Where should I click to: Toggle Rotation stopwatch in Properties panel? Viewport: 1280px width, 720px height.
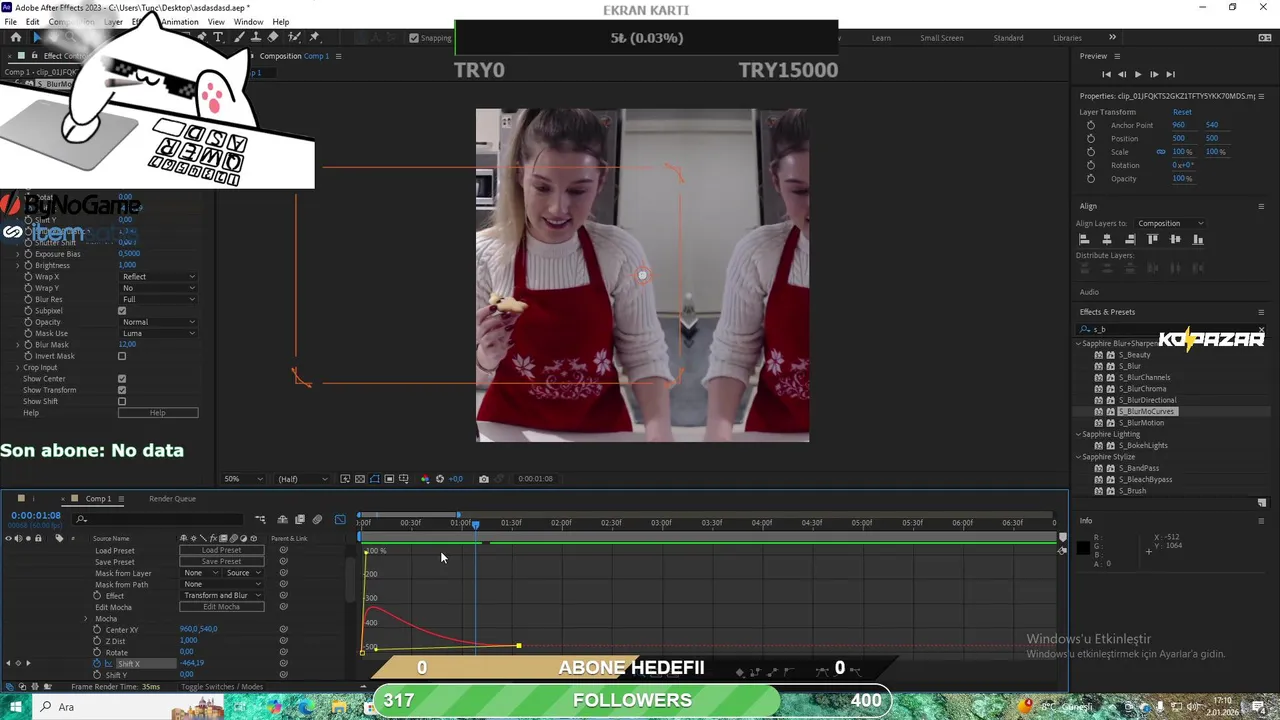(x=1091, y=165)
